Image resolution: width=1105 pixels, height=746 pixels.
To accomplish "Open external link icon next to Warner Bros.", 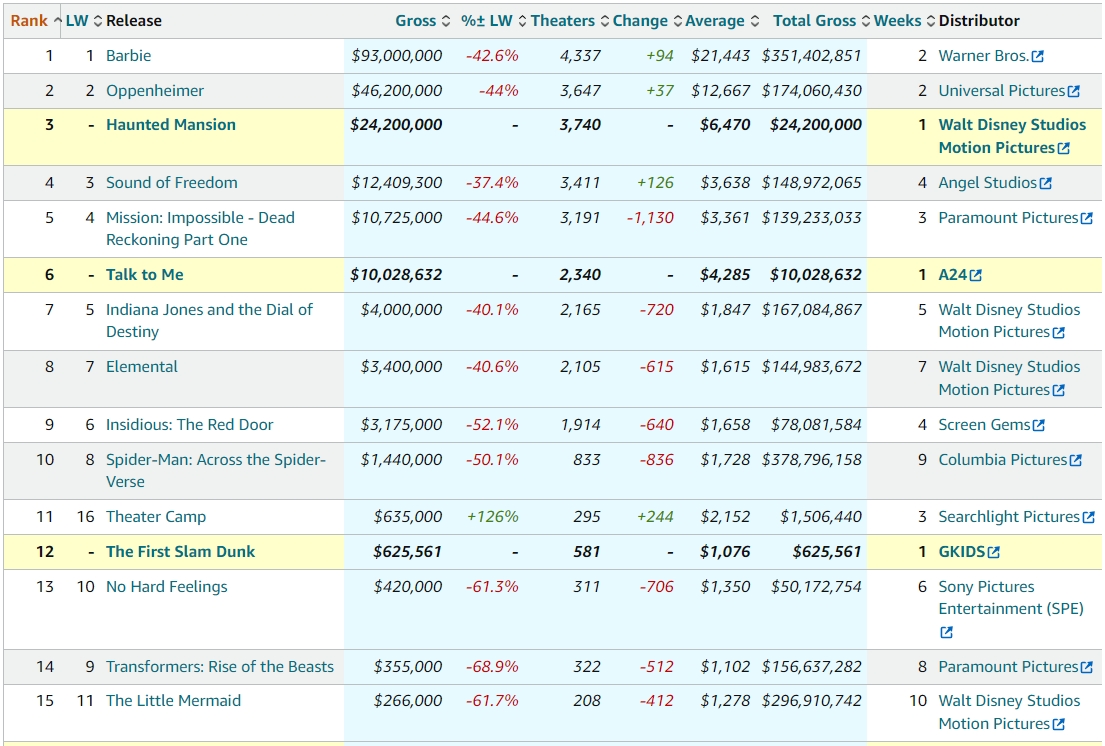I will 1038,56.
